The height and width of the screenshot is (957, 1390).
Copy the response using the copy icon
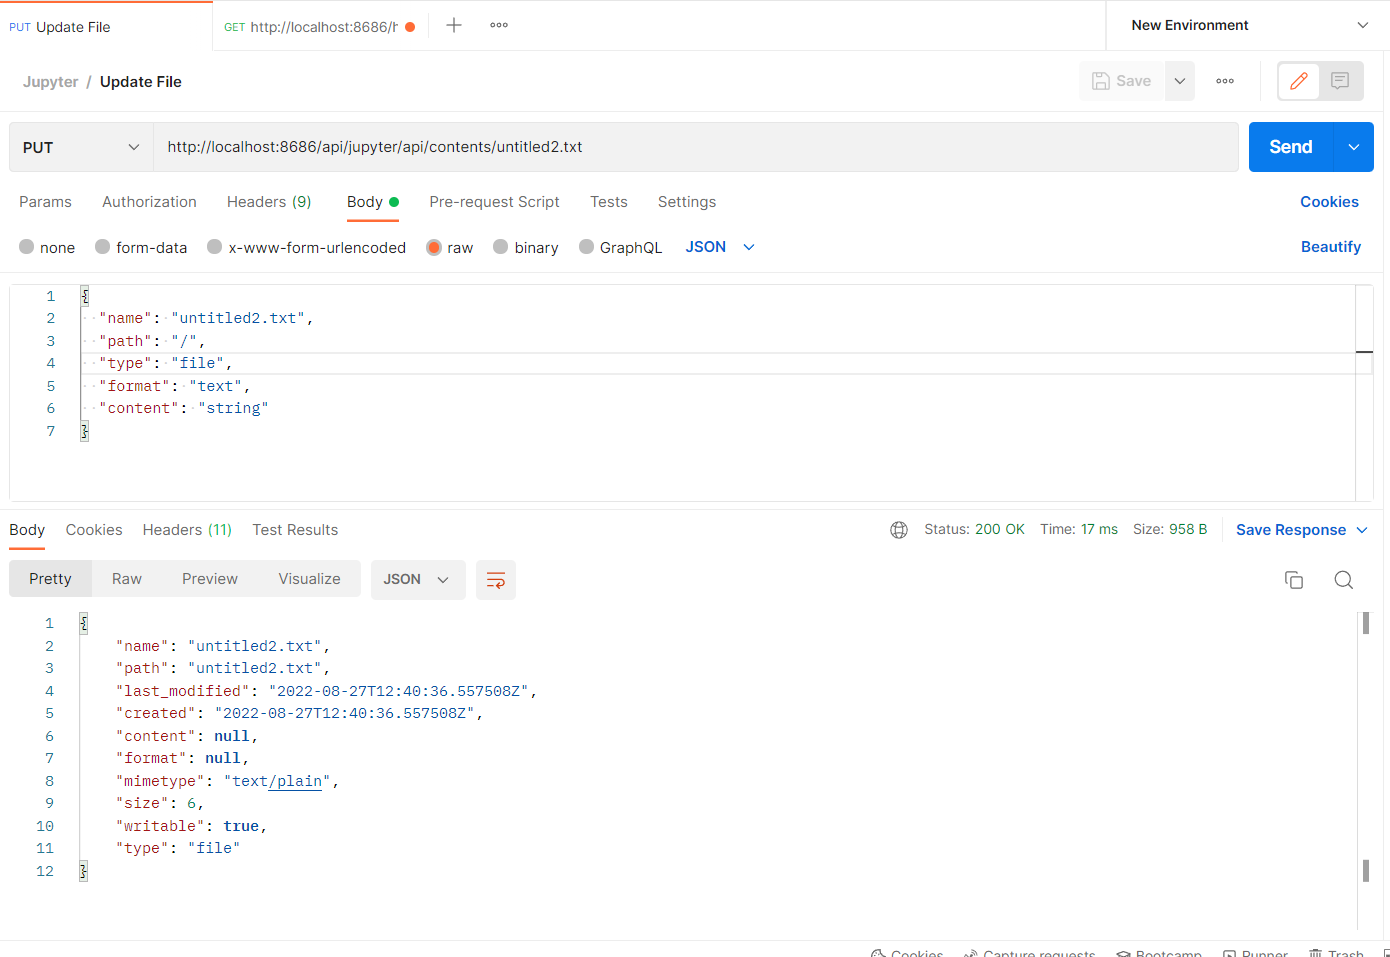pos(1294,580)
